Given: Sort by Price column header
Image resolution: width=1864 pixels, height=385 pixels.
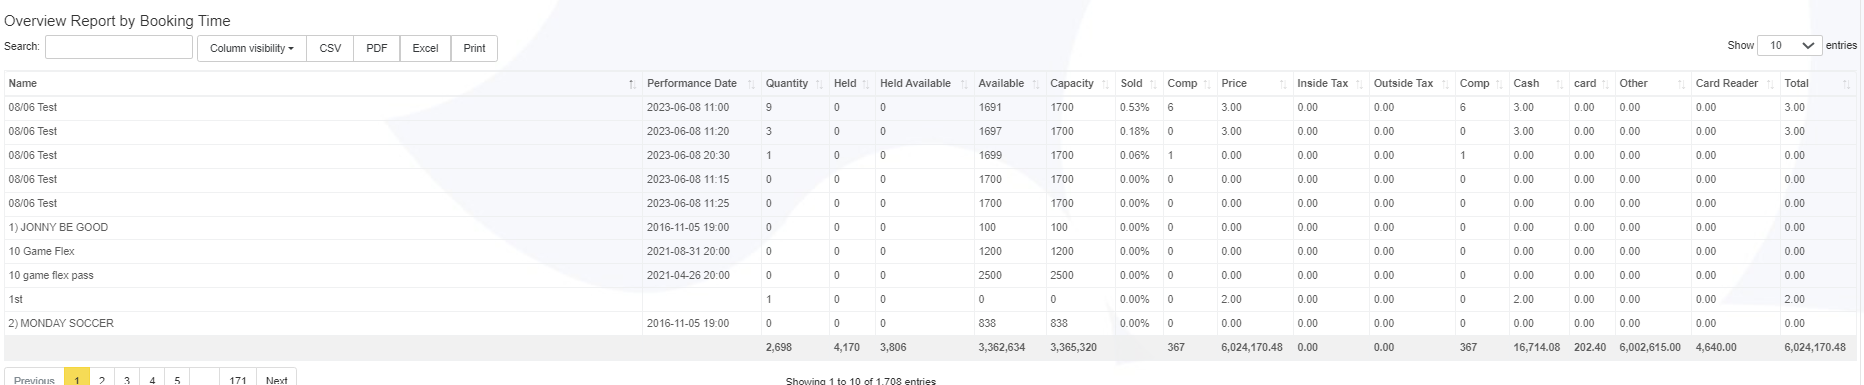Looking at the screenshot, I should coord(1254,84).
